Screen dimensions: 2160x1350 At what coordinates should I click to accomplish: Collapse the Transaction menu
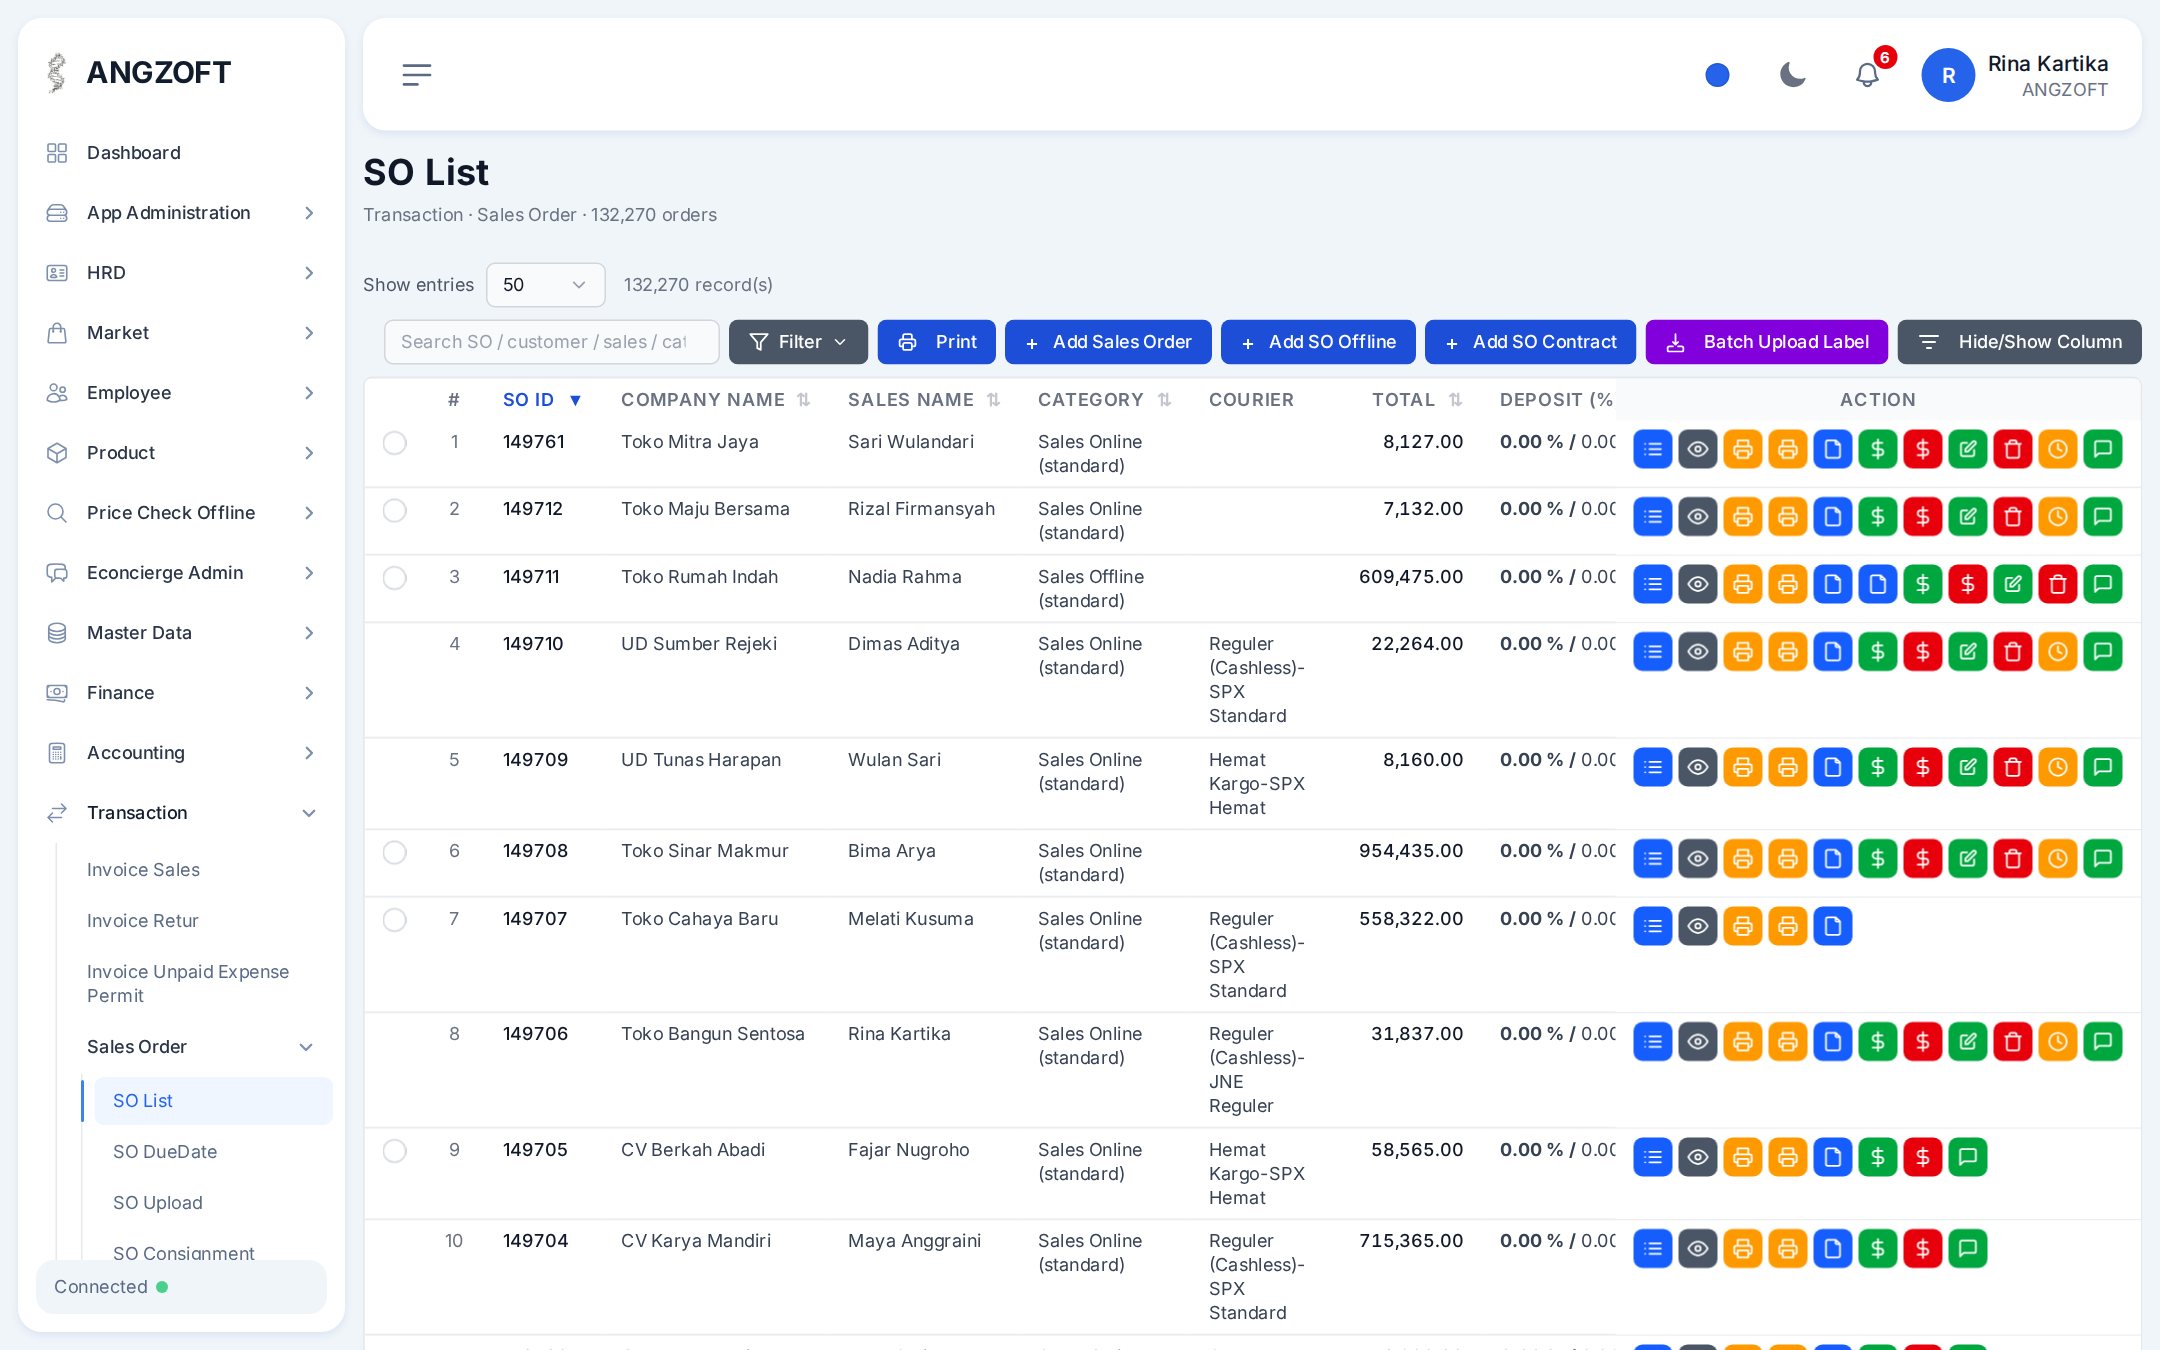[x=181, y=813]
